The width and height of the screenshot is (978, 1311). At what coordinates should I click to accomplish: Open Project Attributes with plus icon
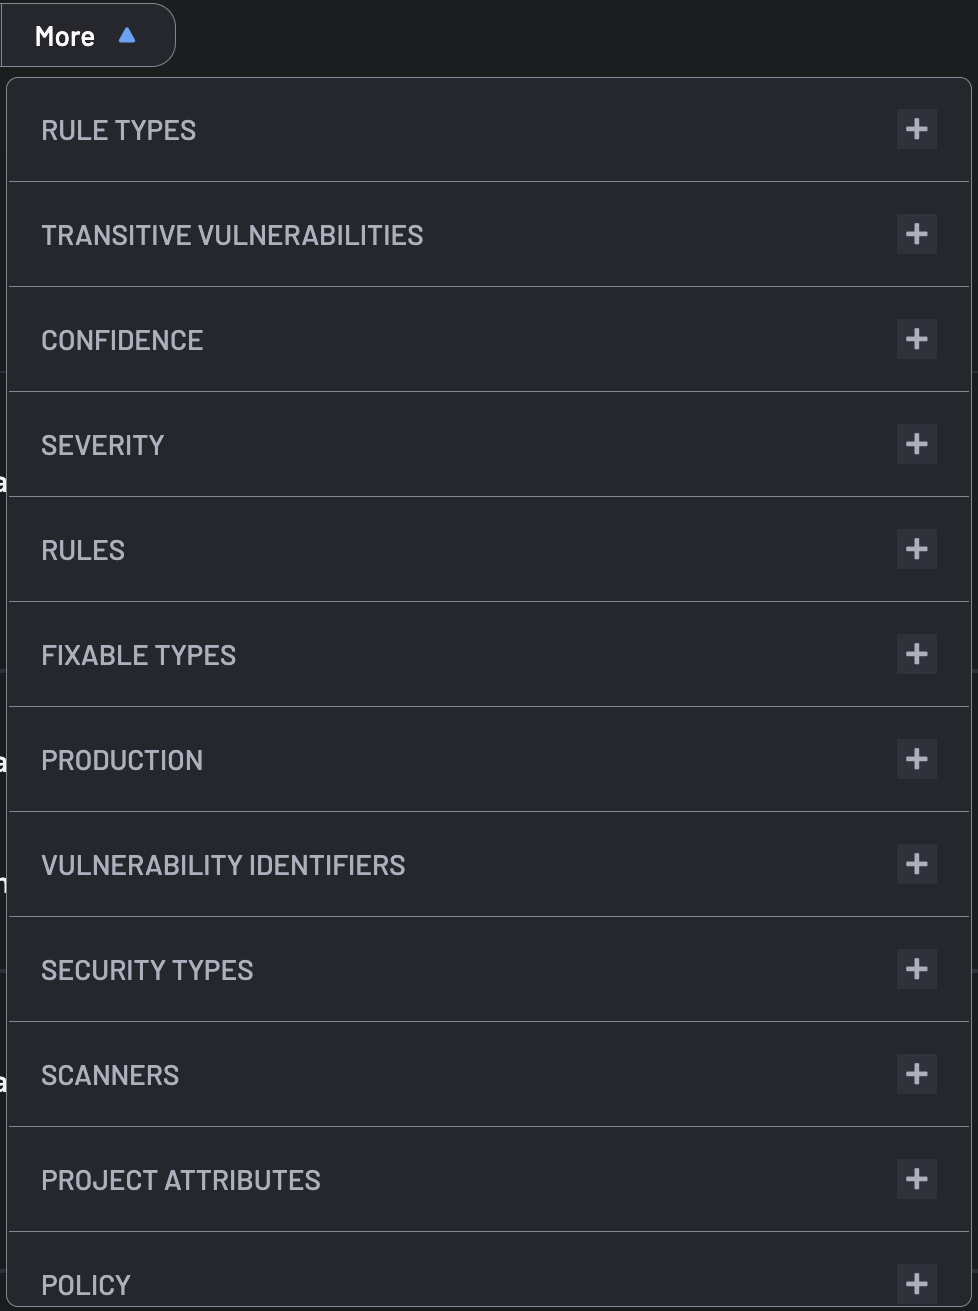click(x=917, y=1179)
